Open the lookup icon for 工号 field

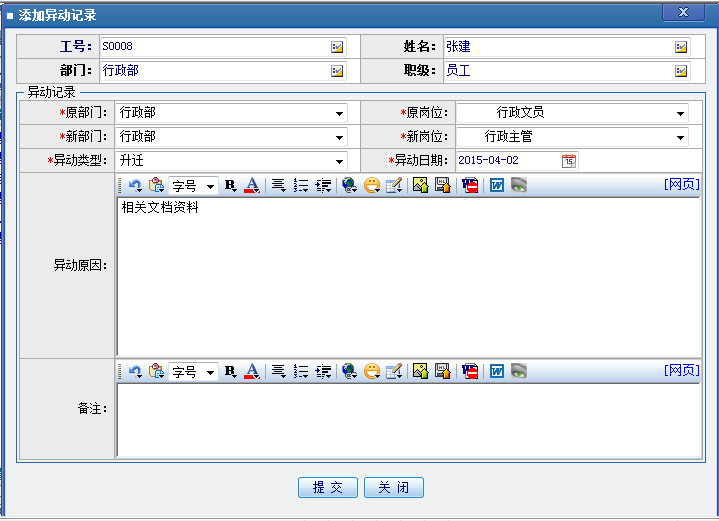tap(337, 47)
